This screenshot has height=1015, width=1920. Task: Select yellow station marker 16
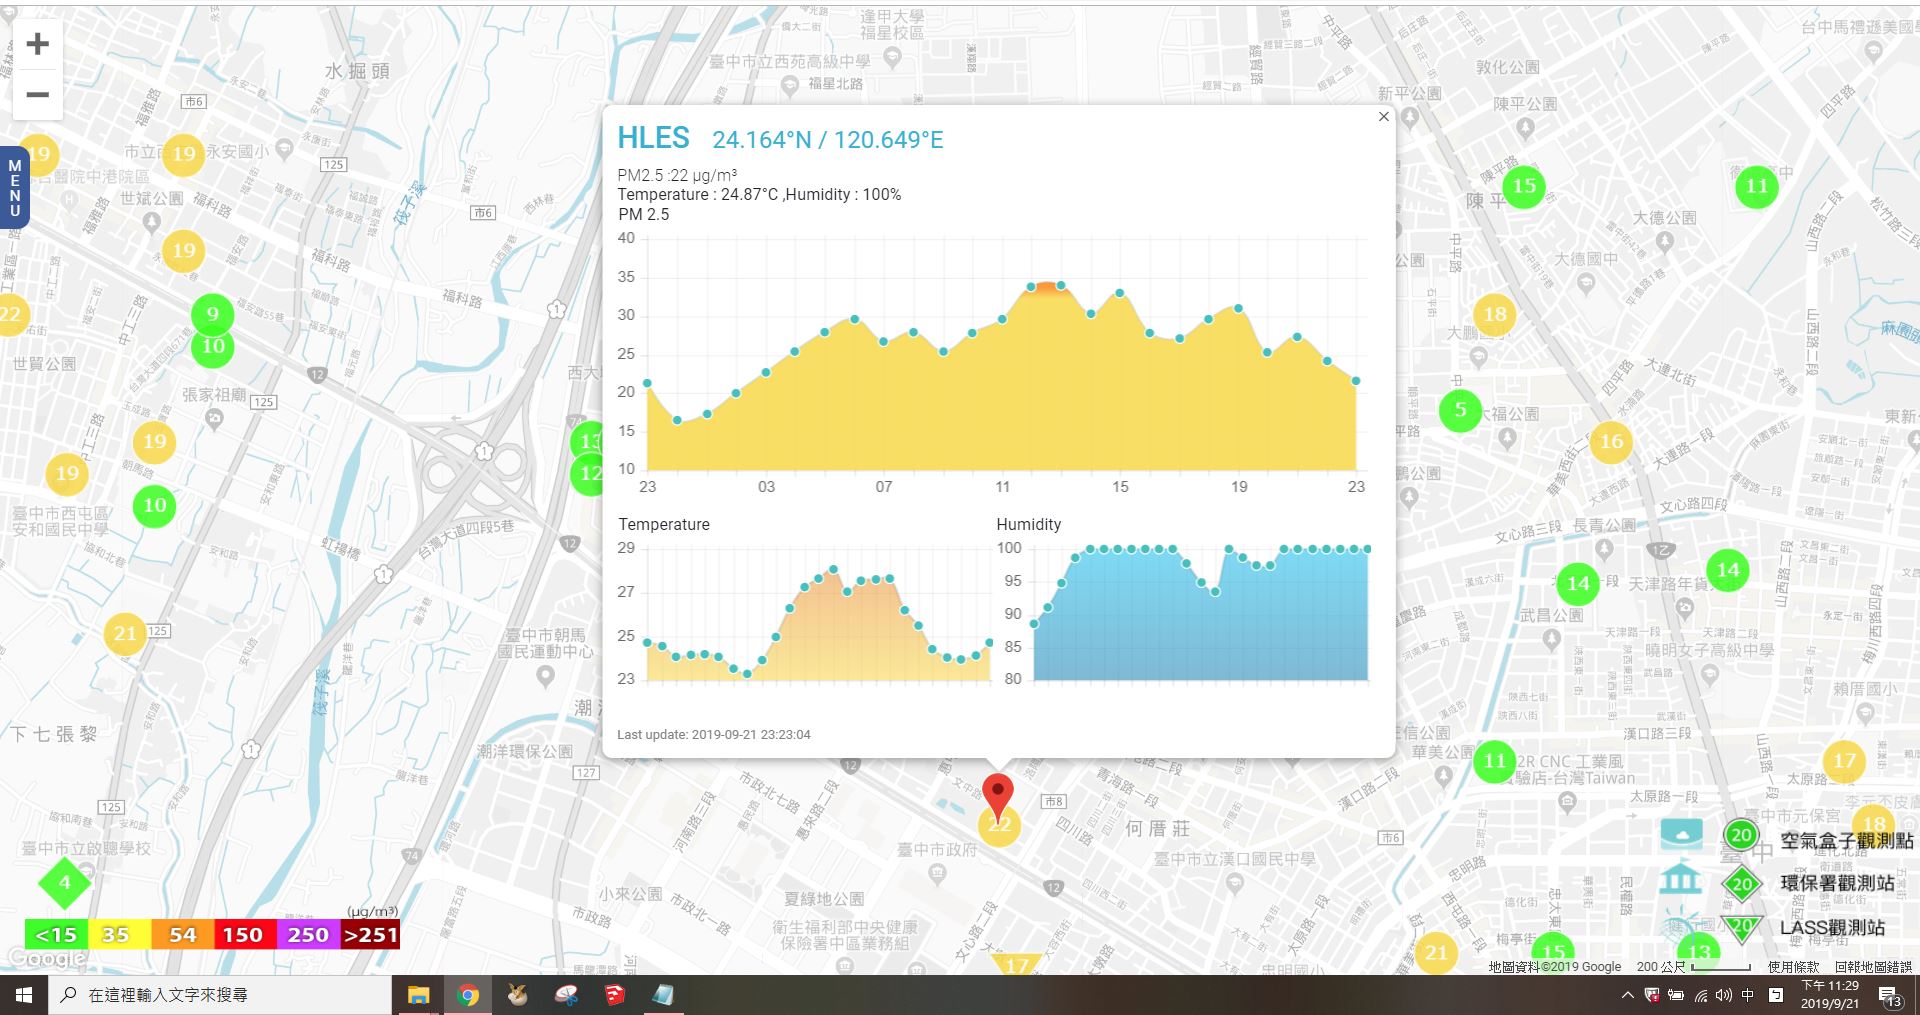[x=1611, y=441]
